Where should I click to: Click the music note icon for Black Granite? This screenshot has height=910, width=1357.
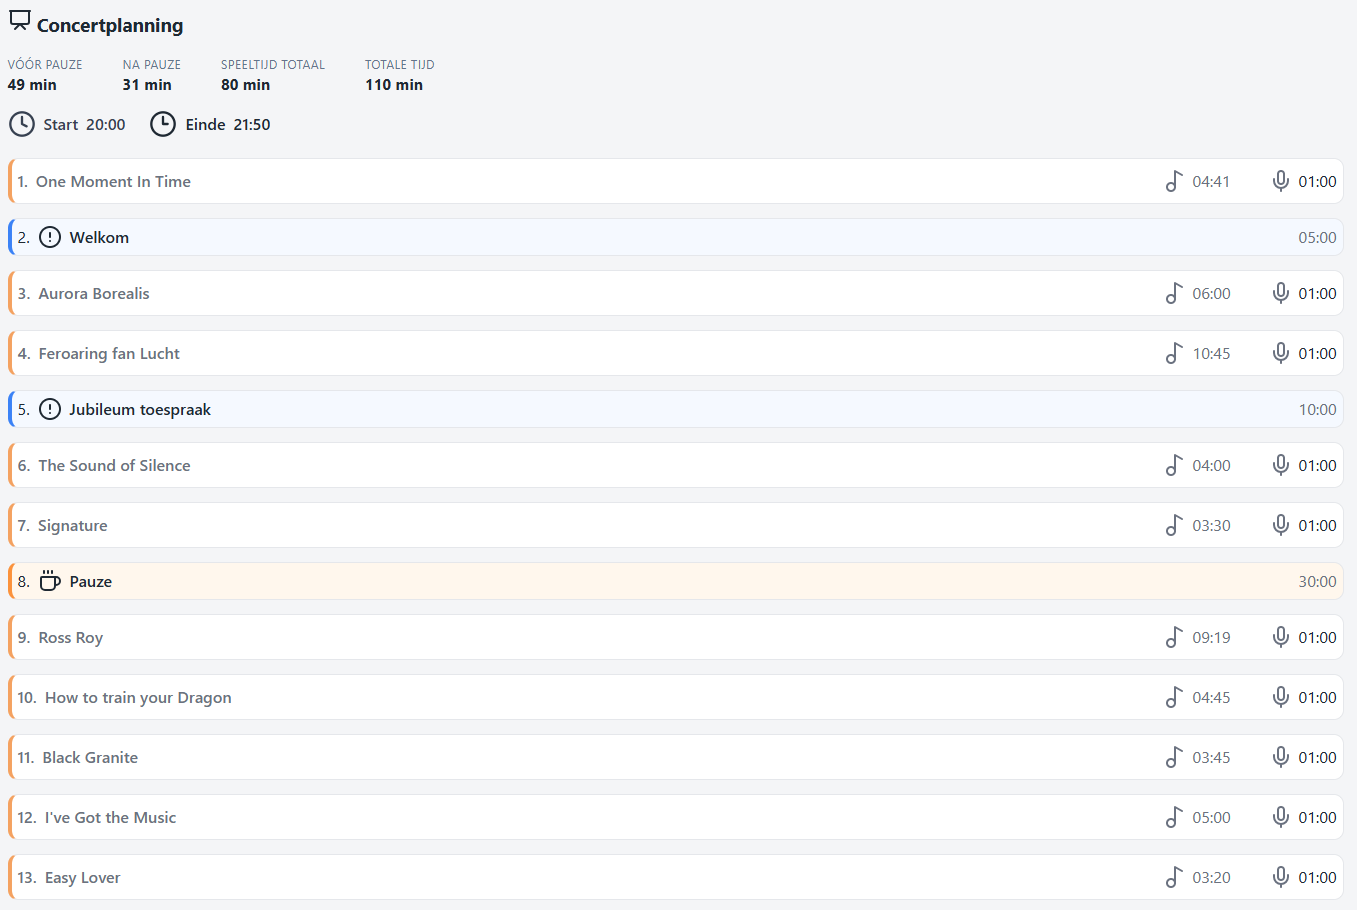pos(1174,757)
